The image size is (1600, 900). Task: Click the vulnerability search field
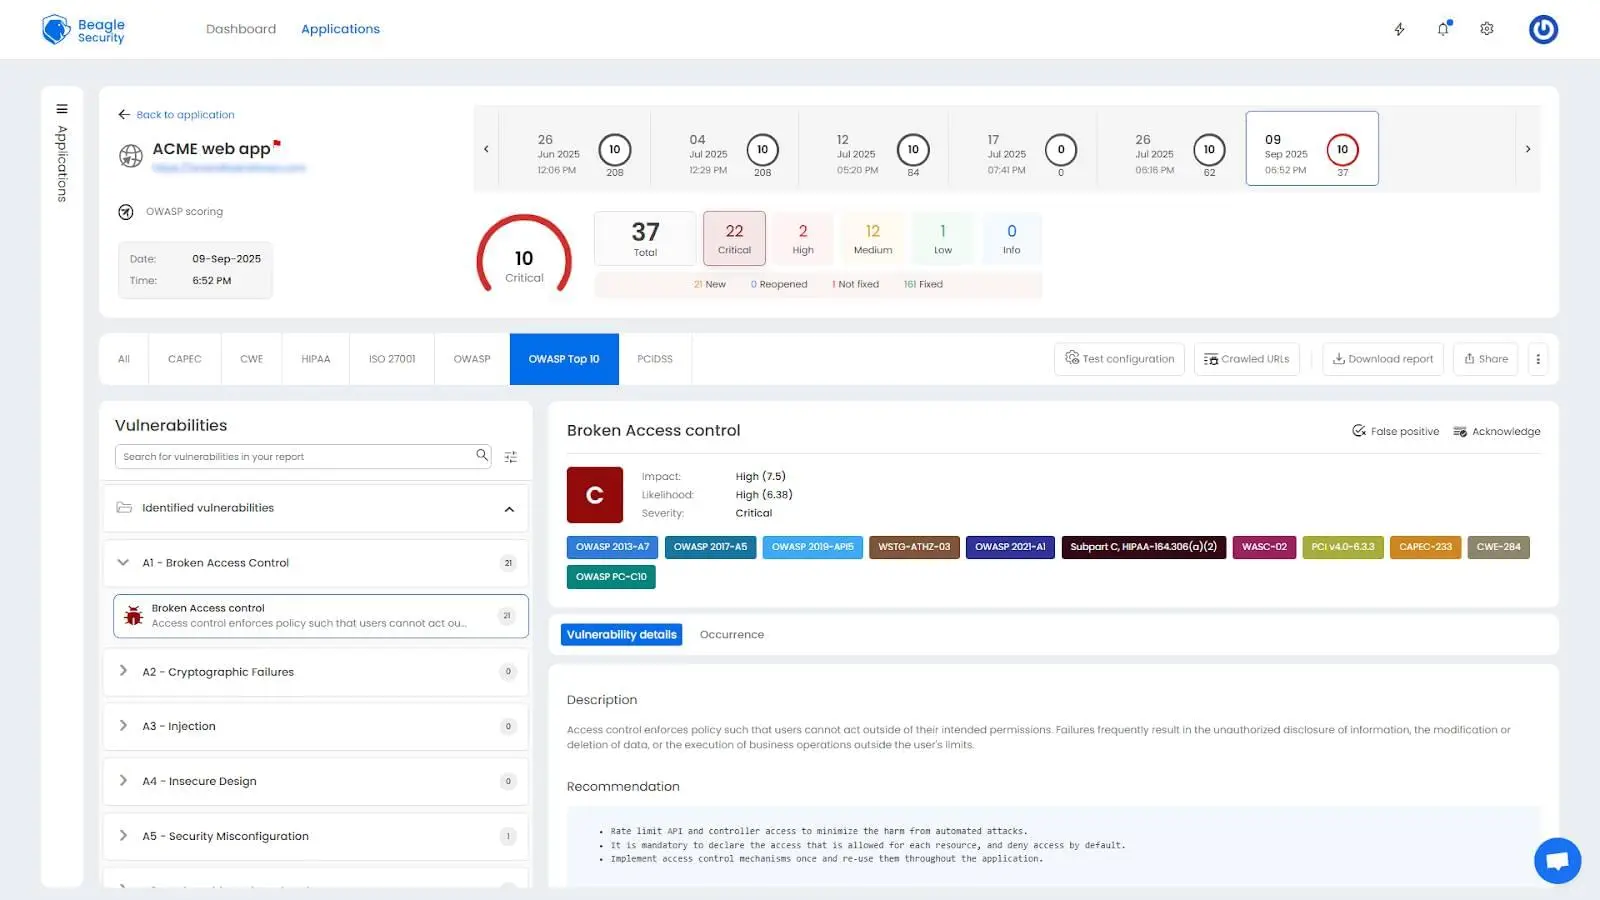coord(295,457)
